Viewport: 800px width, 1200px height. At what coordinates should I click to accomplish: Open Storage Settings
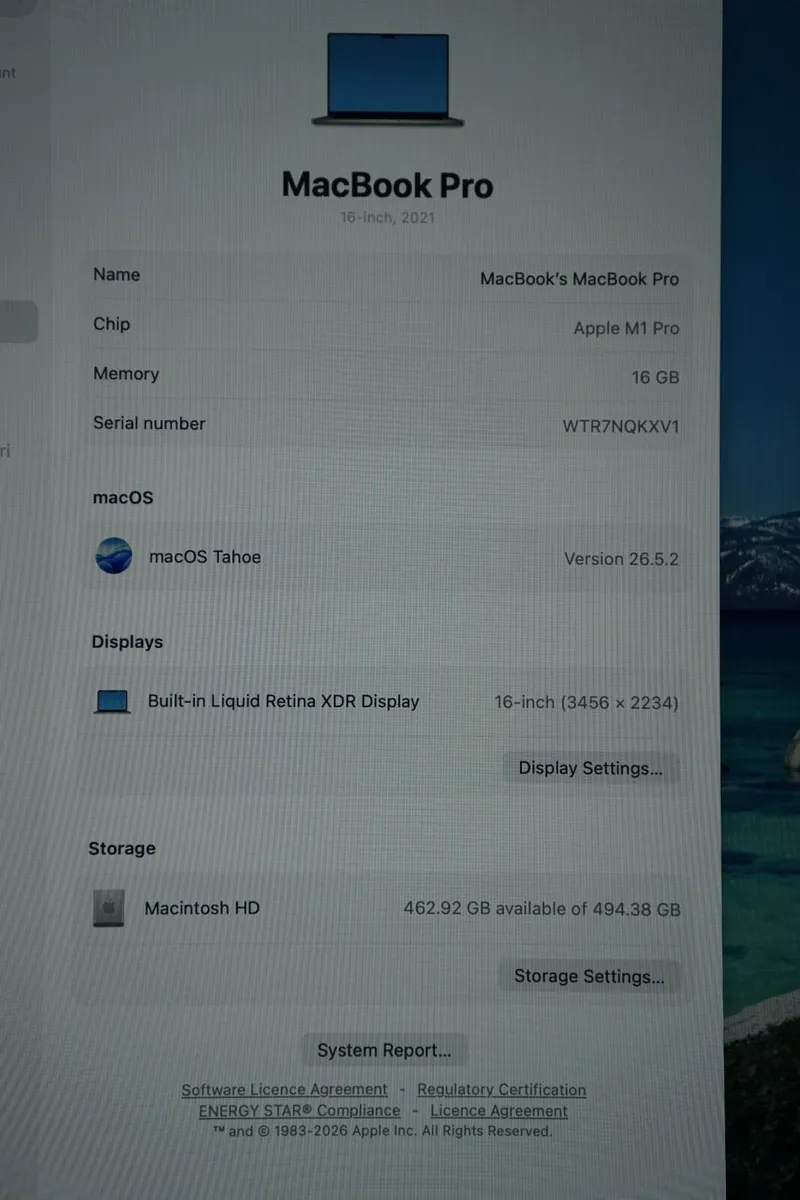[x=589, y=976]
